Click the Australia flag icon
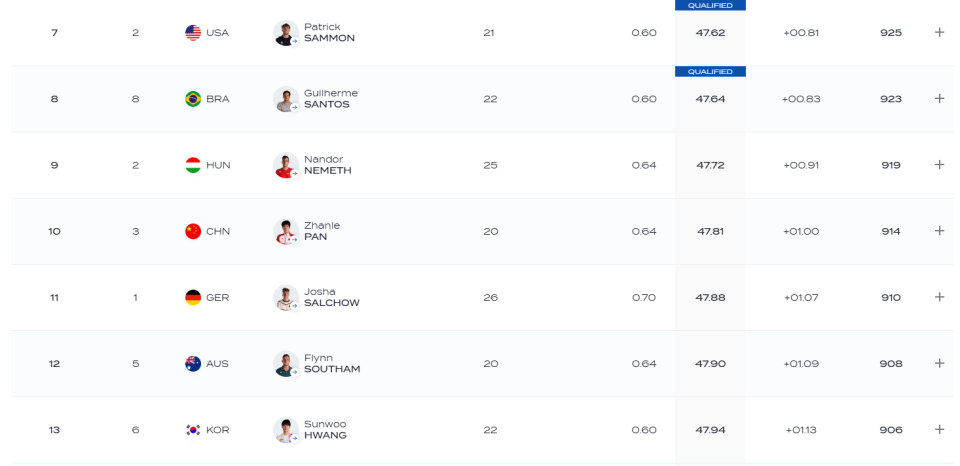 point(193,363)
